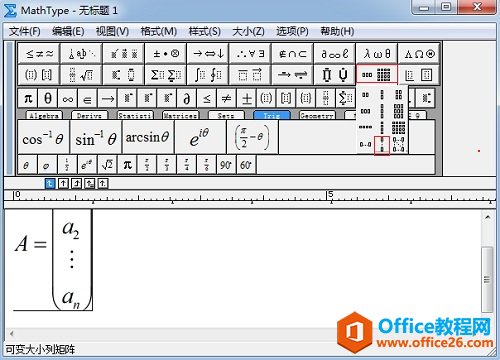
Task: Insert a 4x4 matrix template
Action: point(398,127)
